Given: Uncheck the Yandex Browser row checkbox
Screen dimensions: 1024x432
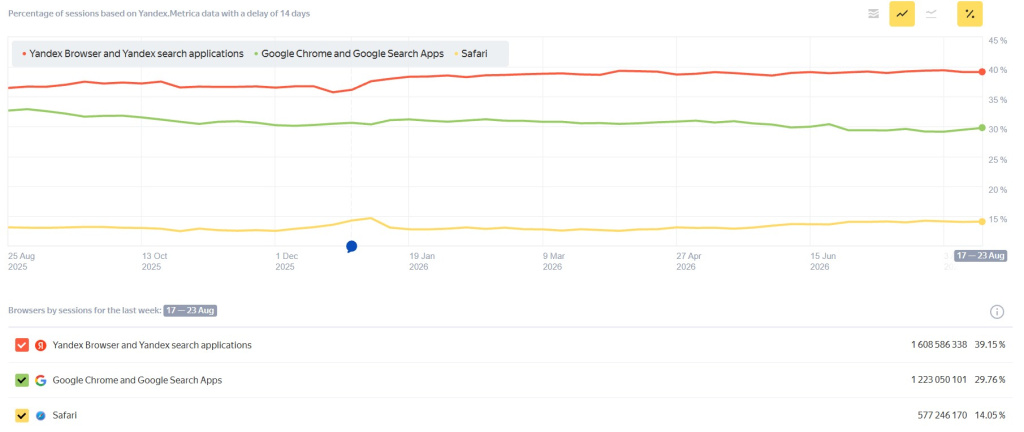Looking at the screenshot, I should [22, 345].
